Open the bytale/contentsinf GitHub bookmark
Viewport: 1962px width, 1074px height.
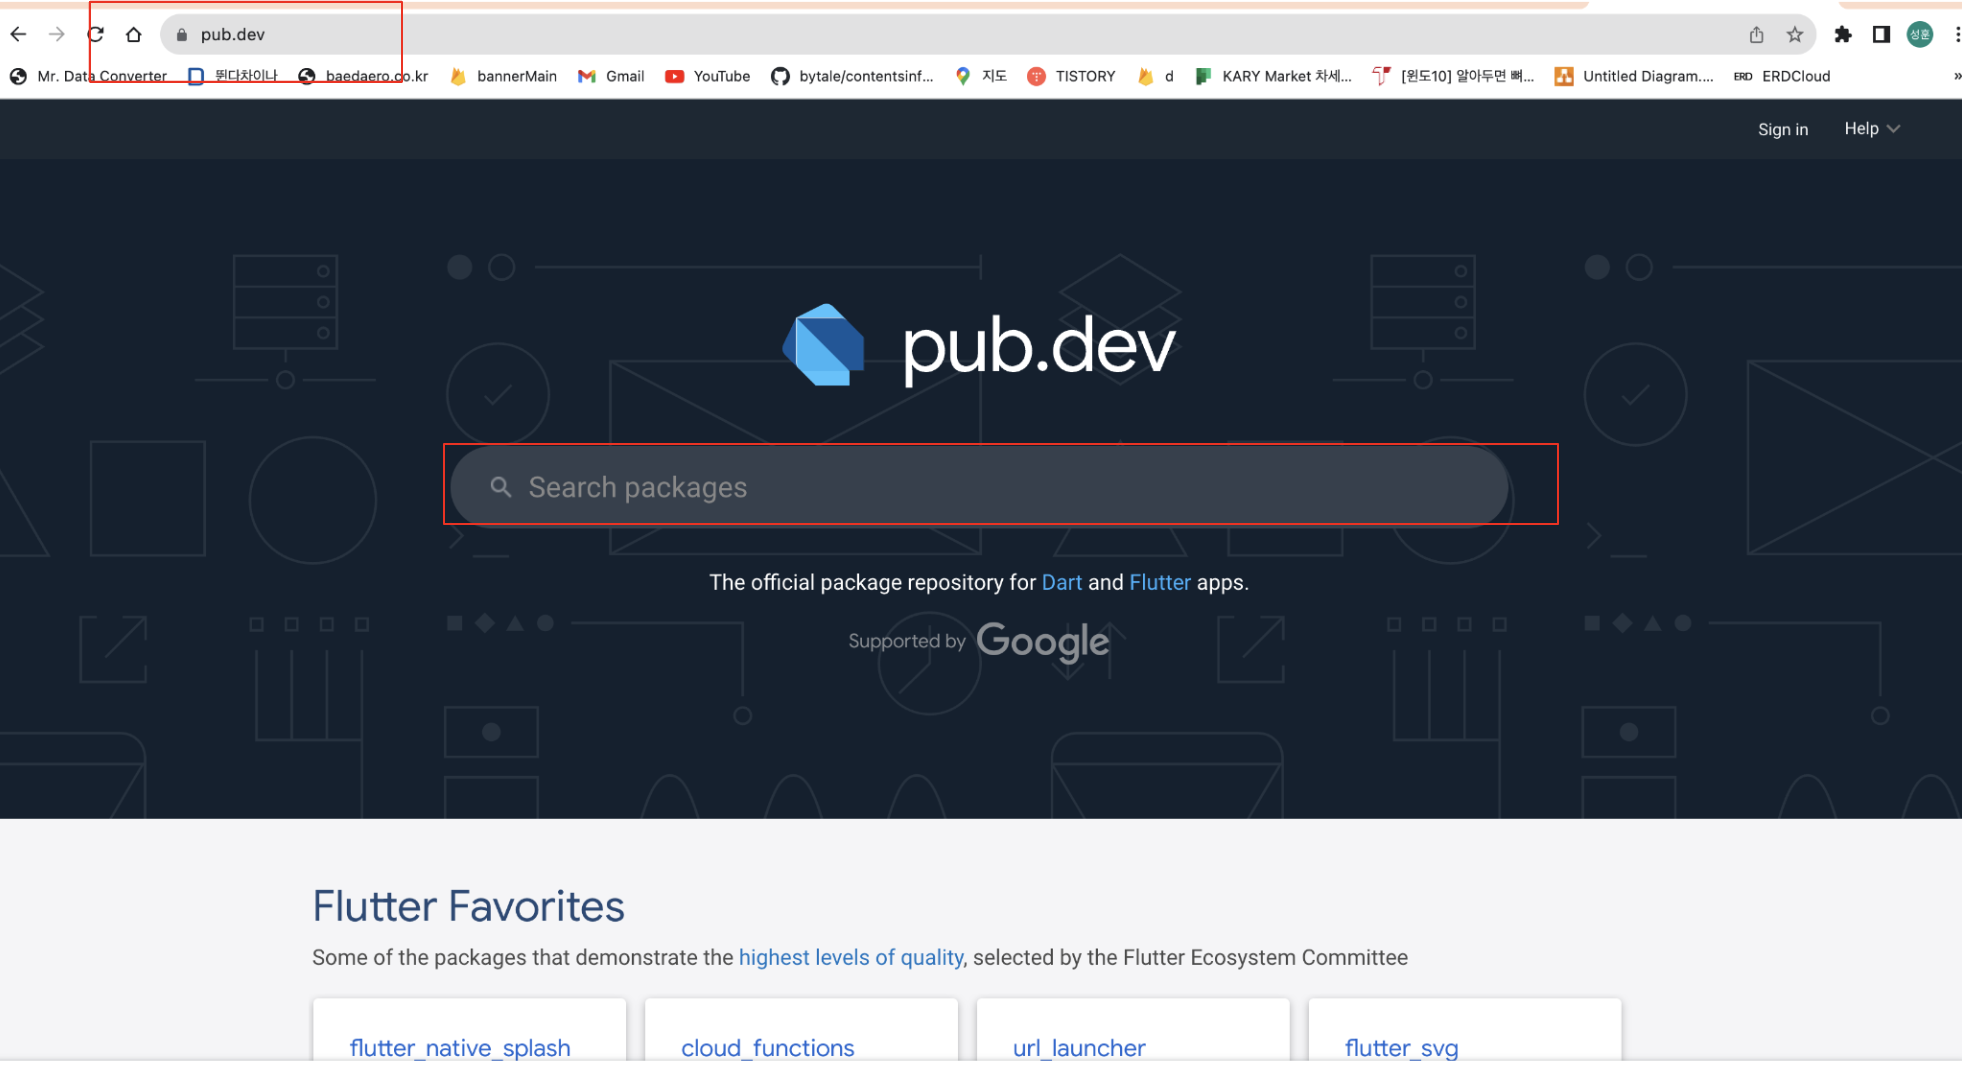coord(852,76)
